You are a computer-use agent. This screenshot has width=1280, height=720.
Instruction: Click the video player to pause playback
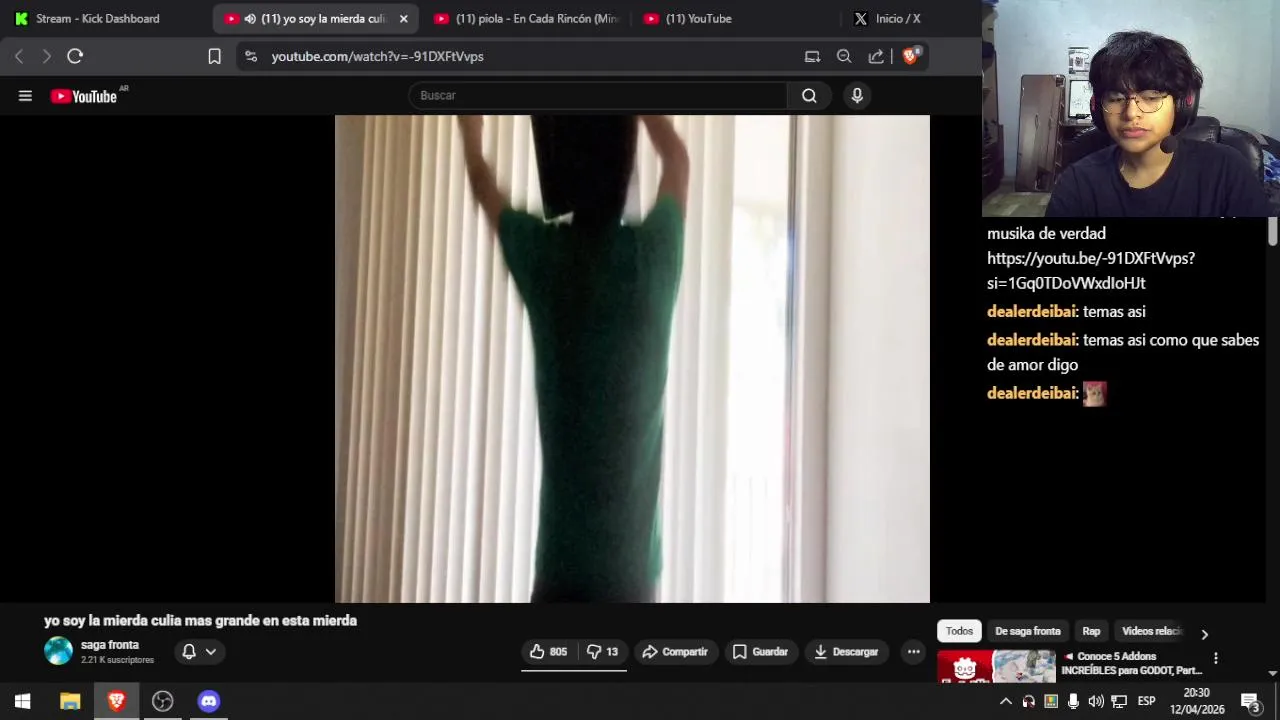coord(632,358)
